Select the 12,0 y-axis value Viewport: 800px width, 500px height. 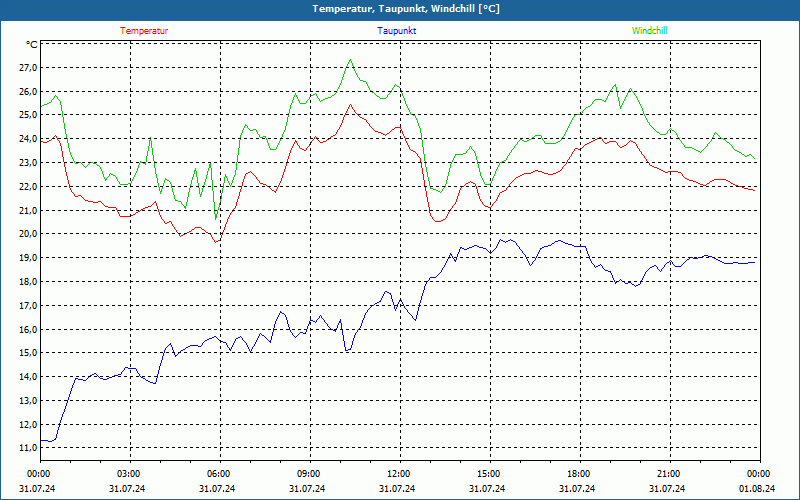tap(28, 424)
